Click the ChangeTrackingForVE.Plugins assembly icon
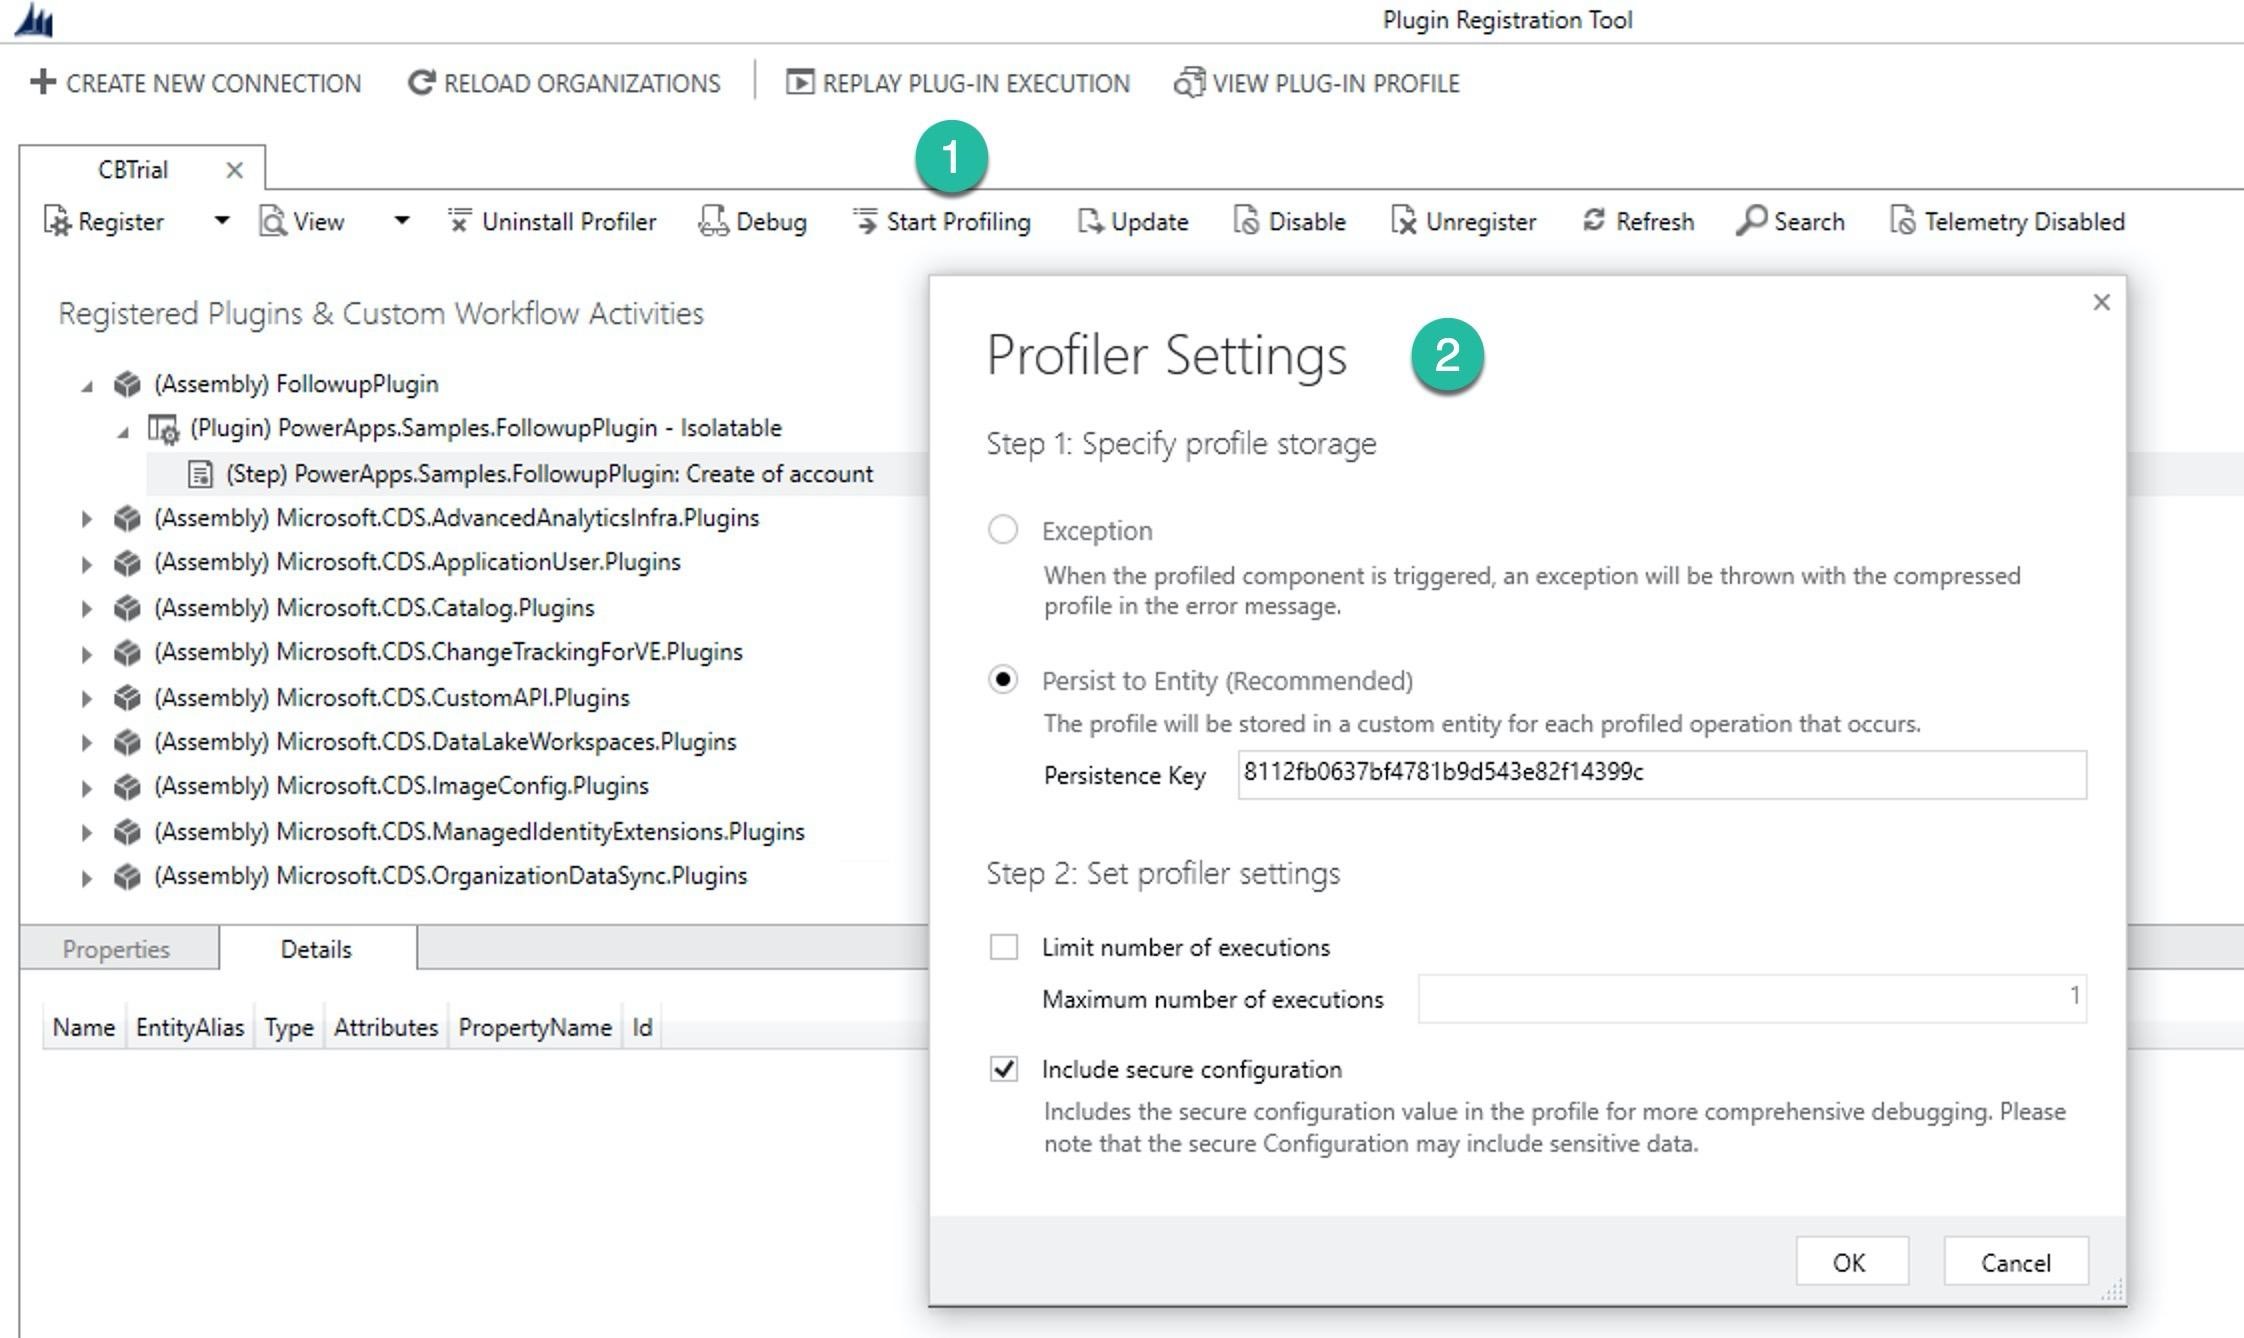This screenshot has height=1338, width=2244. coord(127,653)
